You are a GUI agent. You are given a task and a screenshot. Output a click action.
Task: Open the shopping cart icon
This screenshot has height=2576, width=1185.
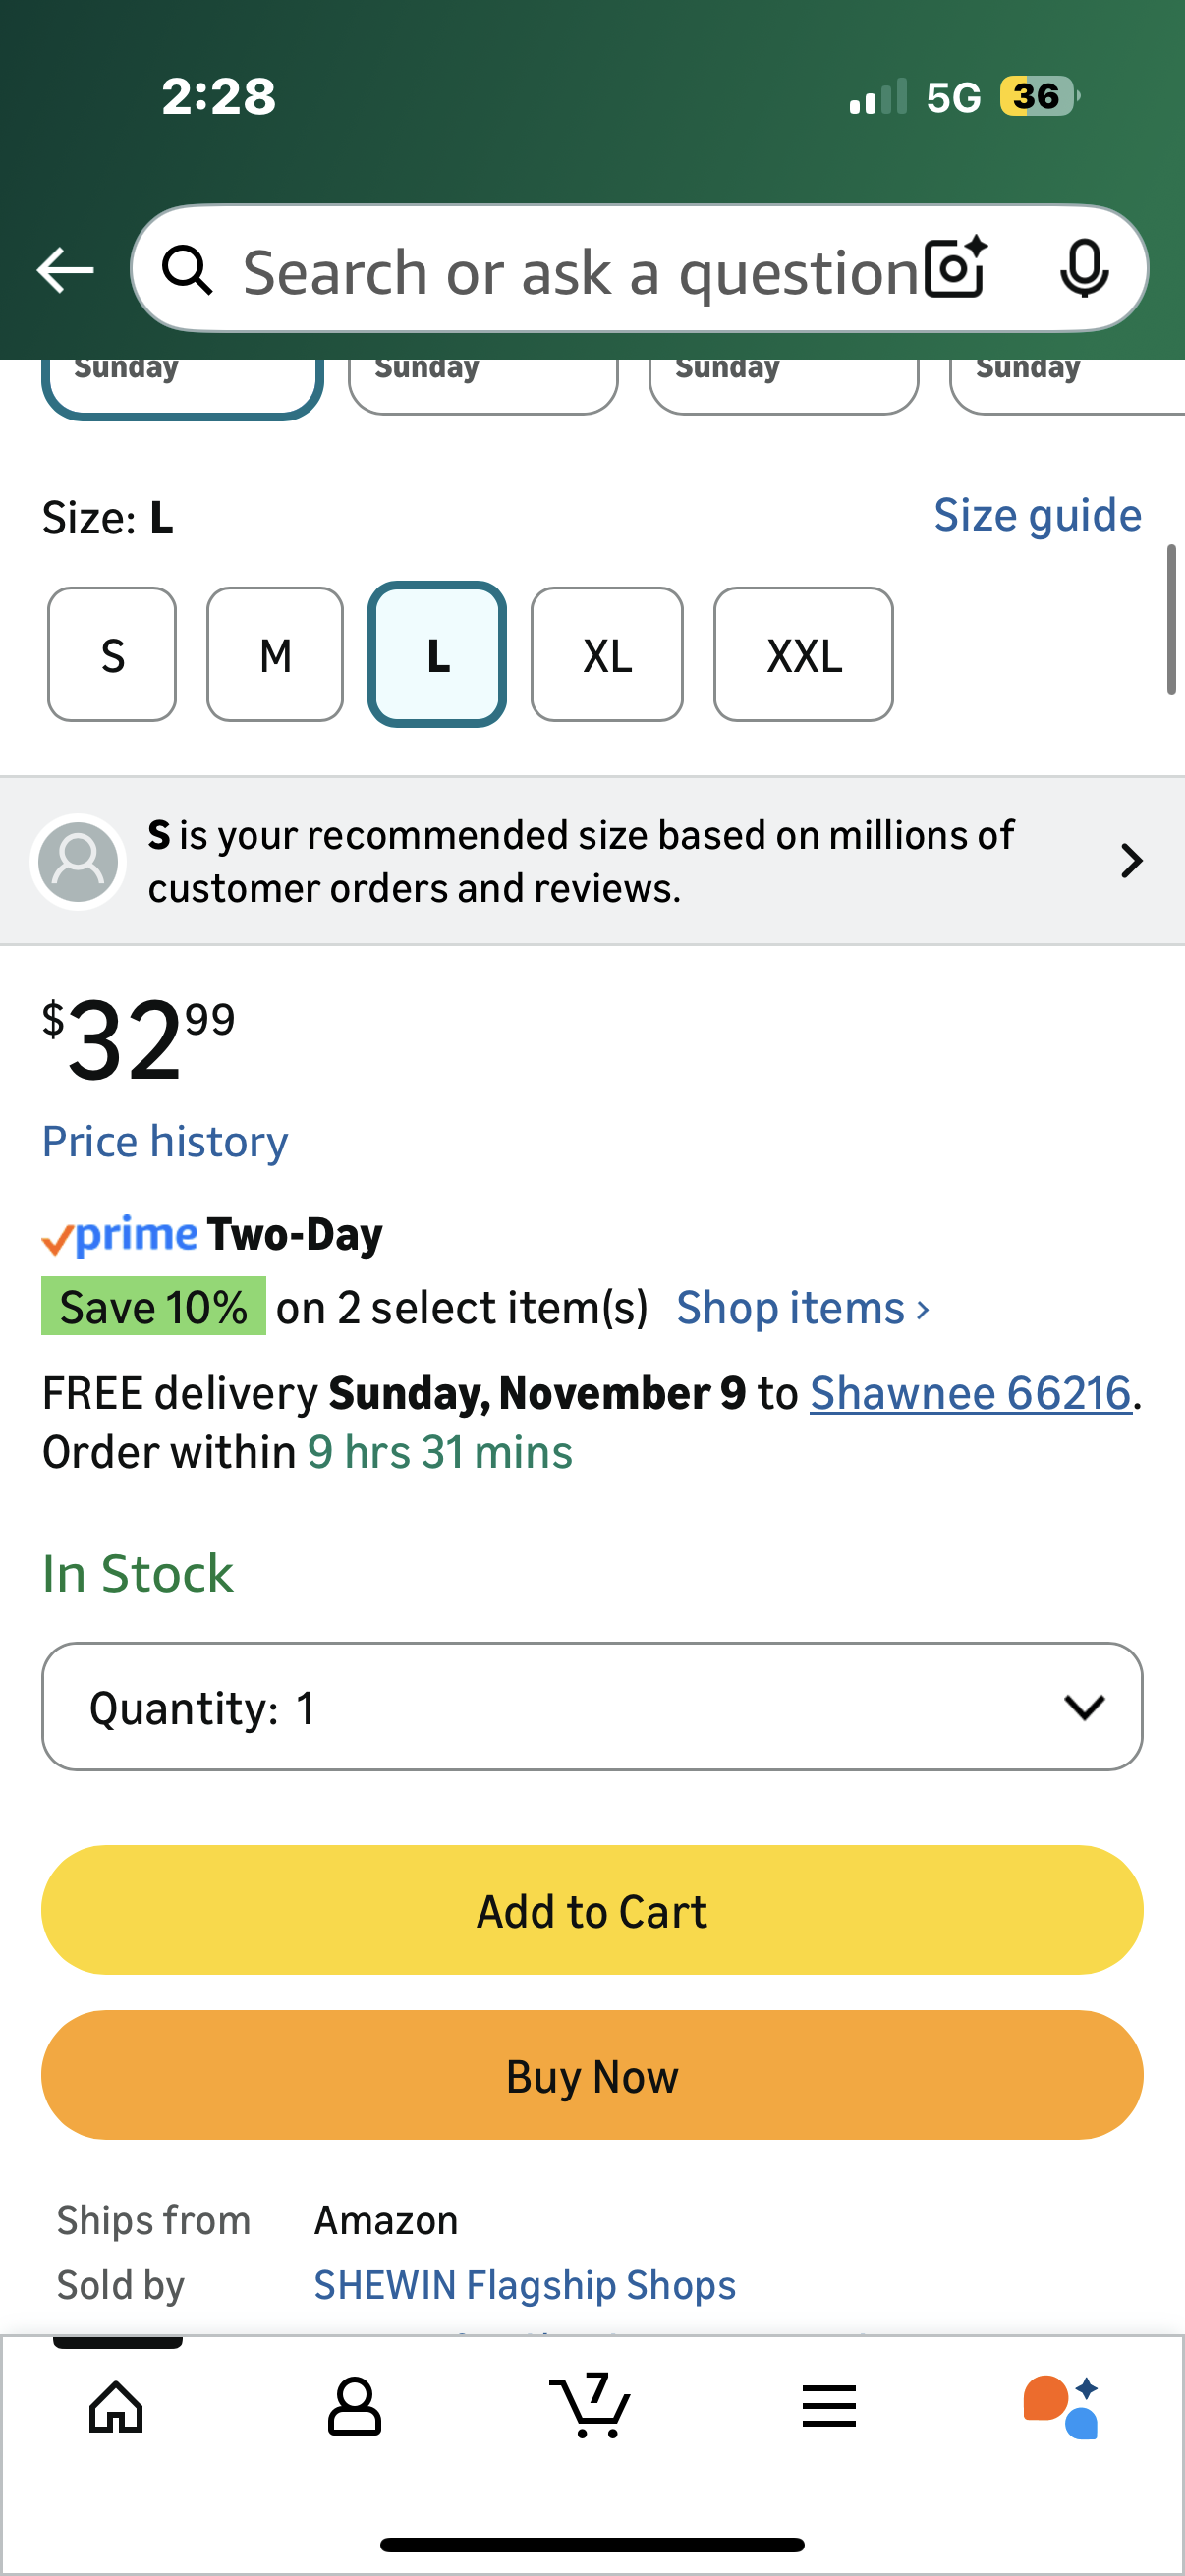pos(590,2406)
